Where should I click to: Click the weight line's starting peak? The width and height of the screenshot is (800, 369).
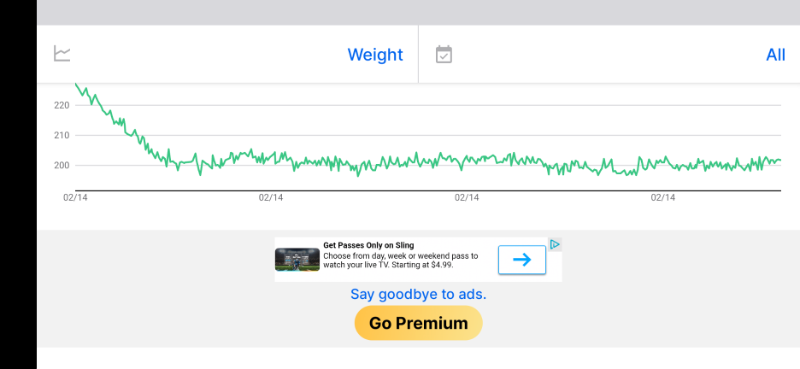[76, 84]
